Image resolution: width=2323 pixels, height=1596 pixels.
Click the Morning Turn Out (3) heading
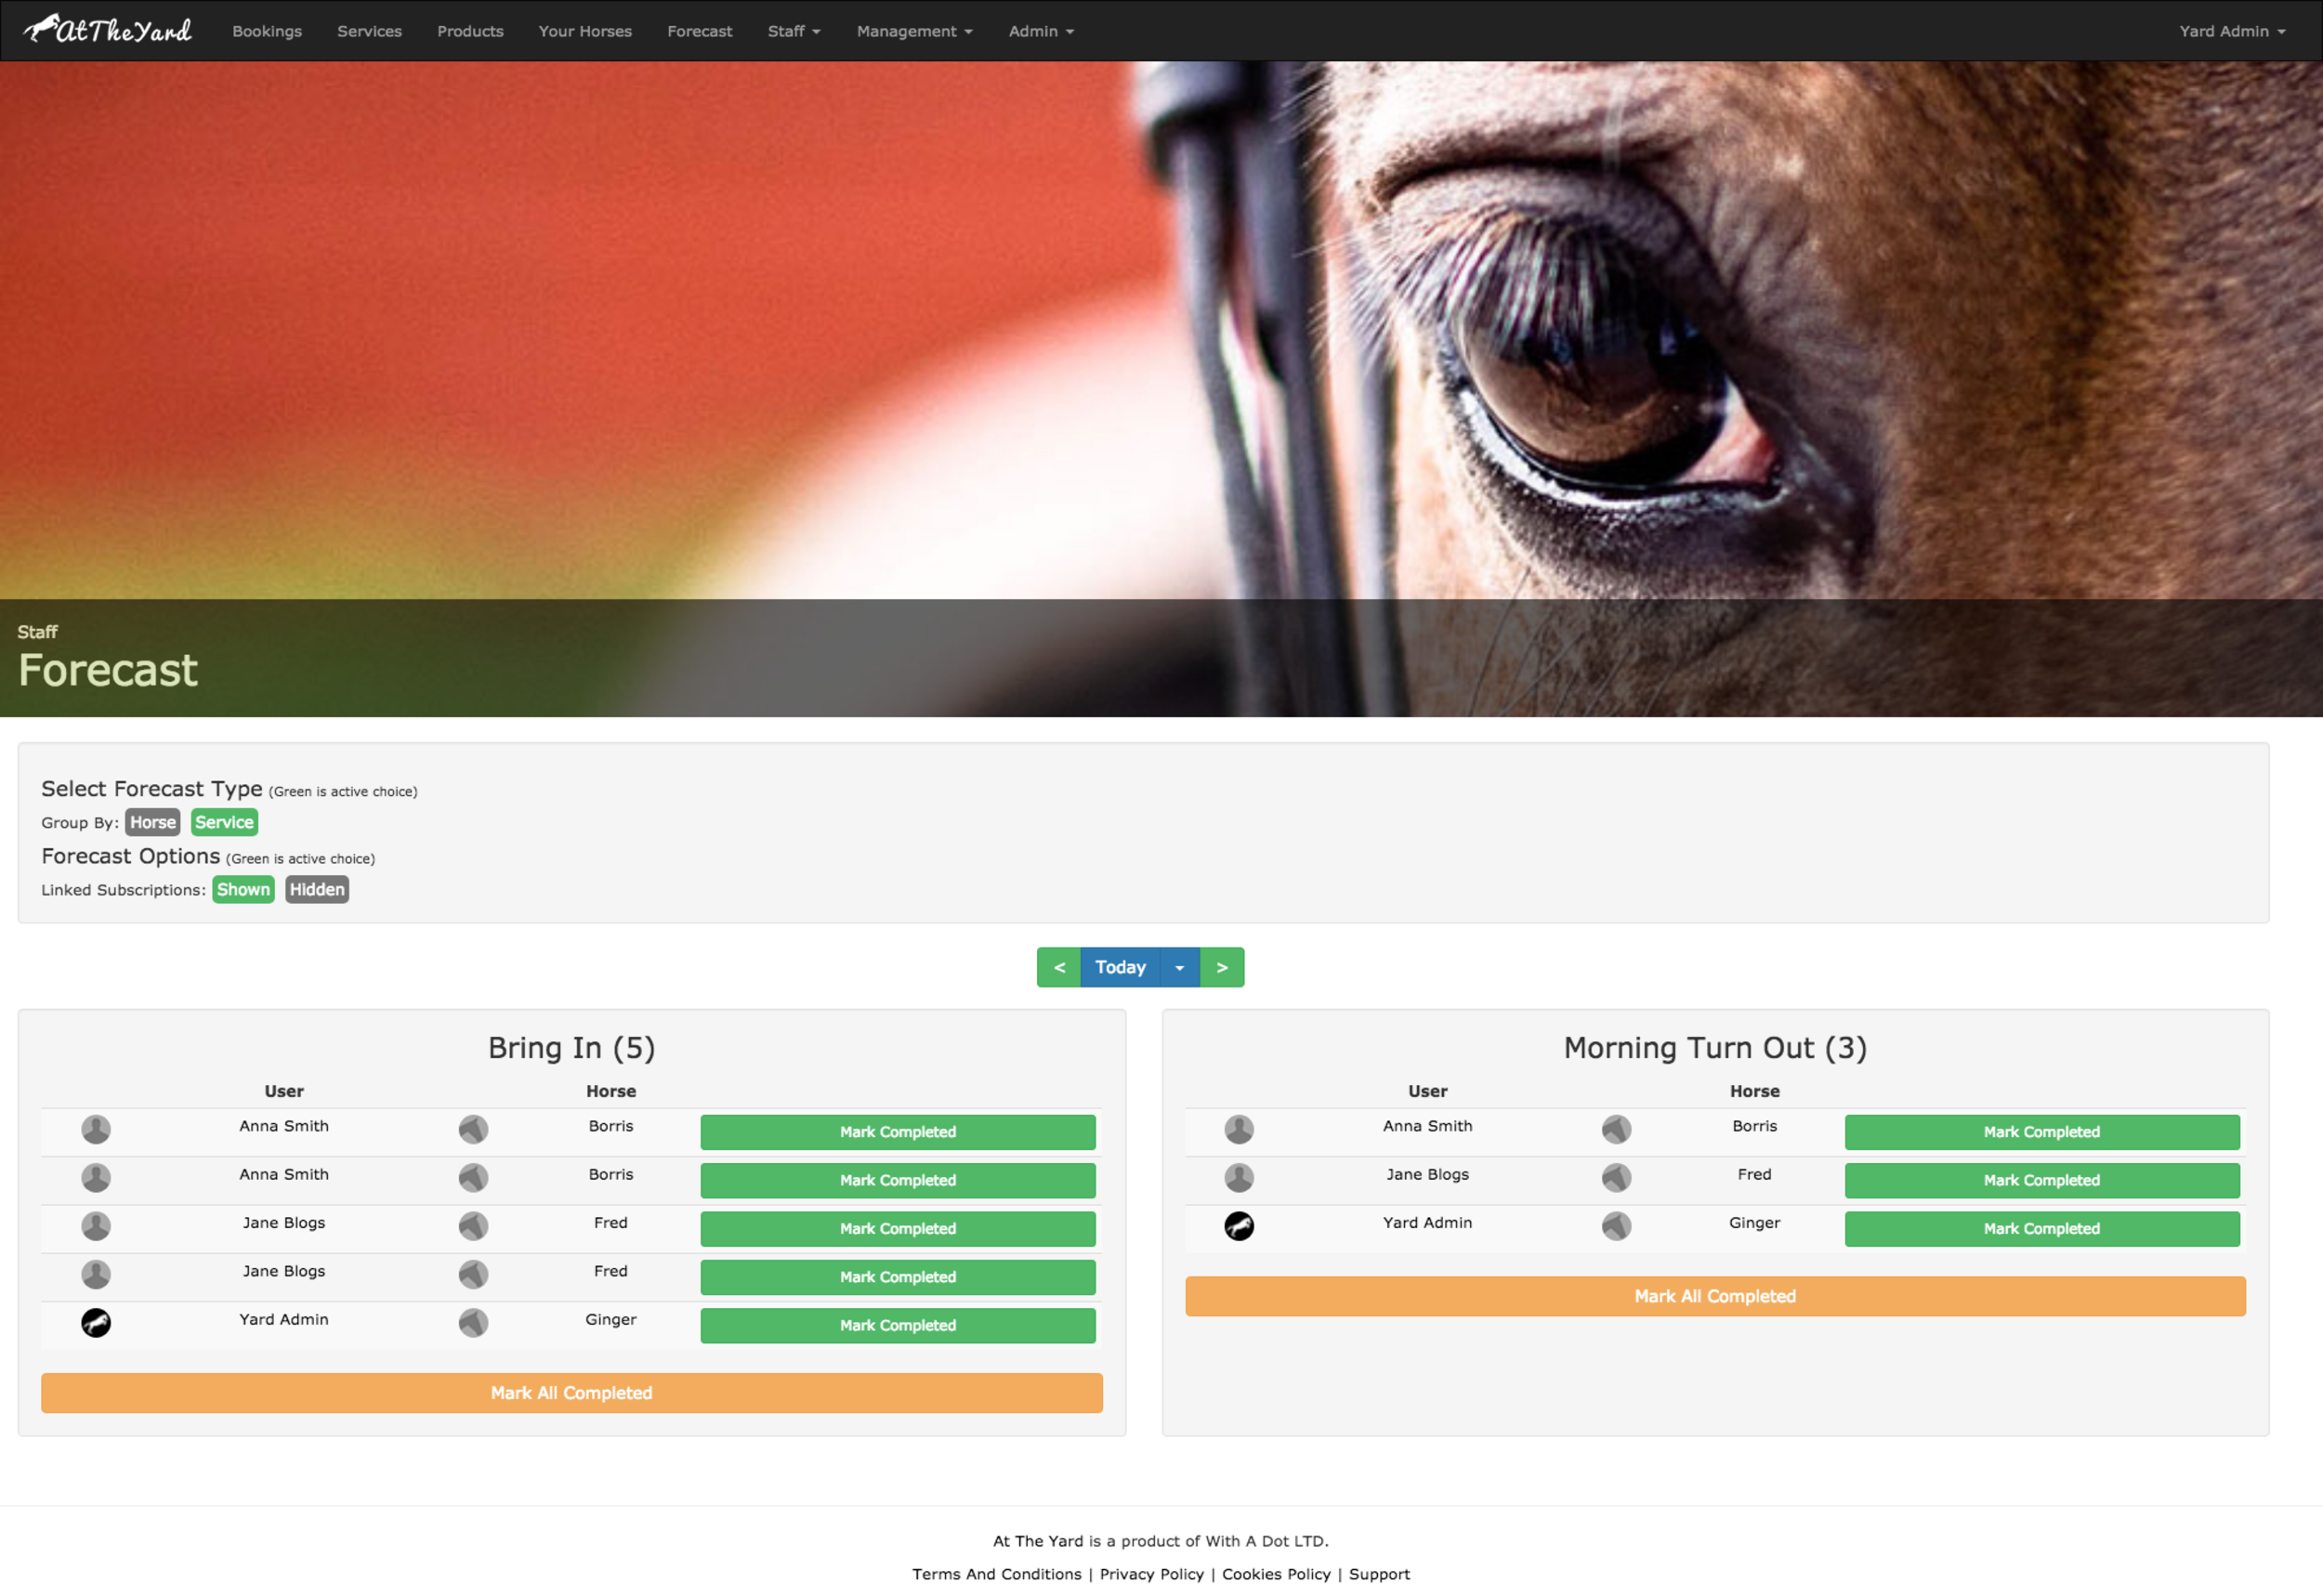pos(1715,1048)
